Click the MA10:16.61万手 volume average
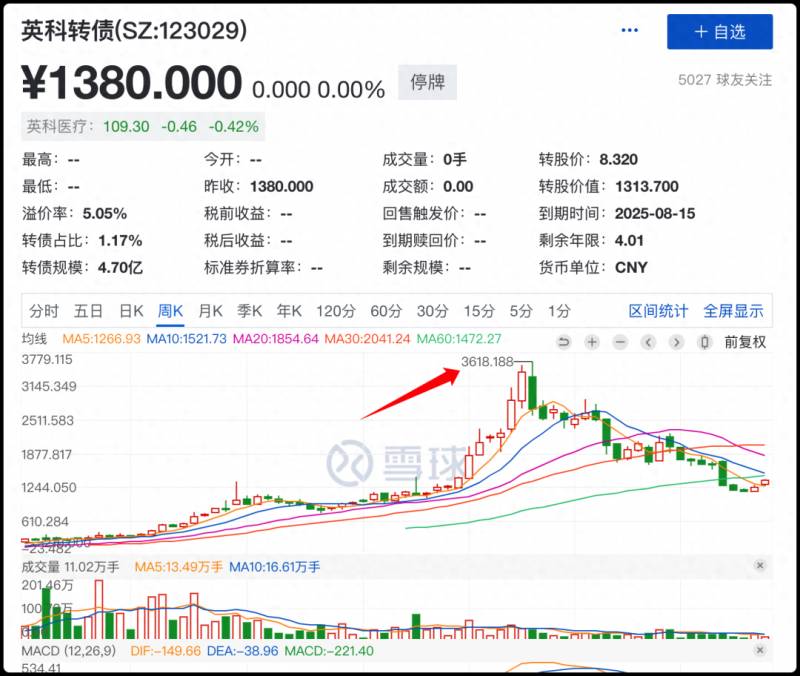This screenshot has height=676, width=800. [274, 567]
